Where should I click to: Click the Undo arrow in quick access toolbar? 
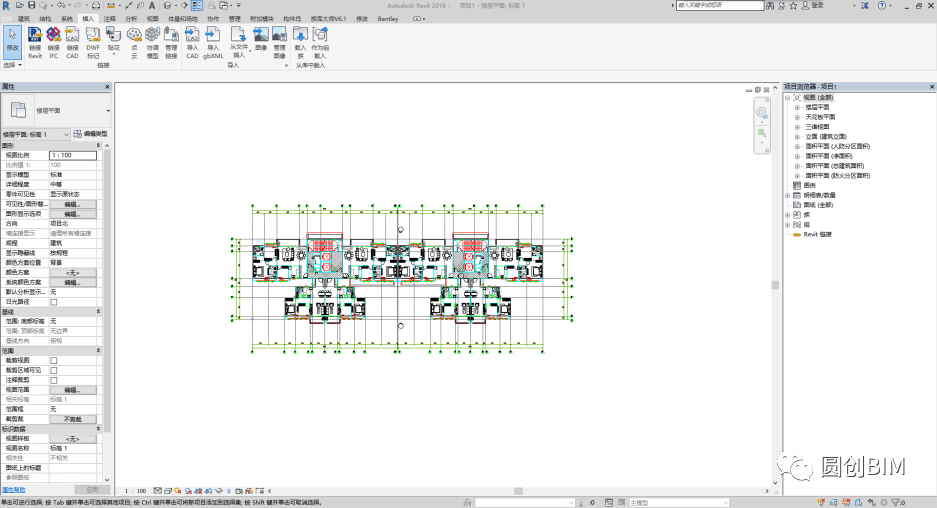point(60,5)
